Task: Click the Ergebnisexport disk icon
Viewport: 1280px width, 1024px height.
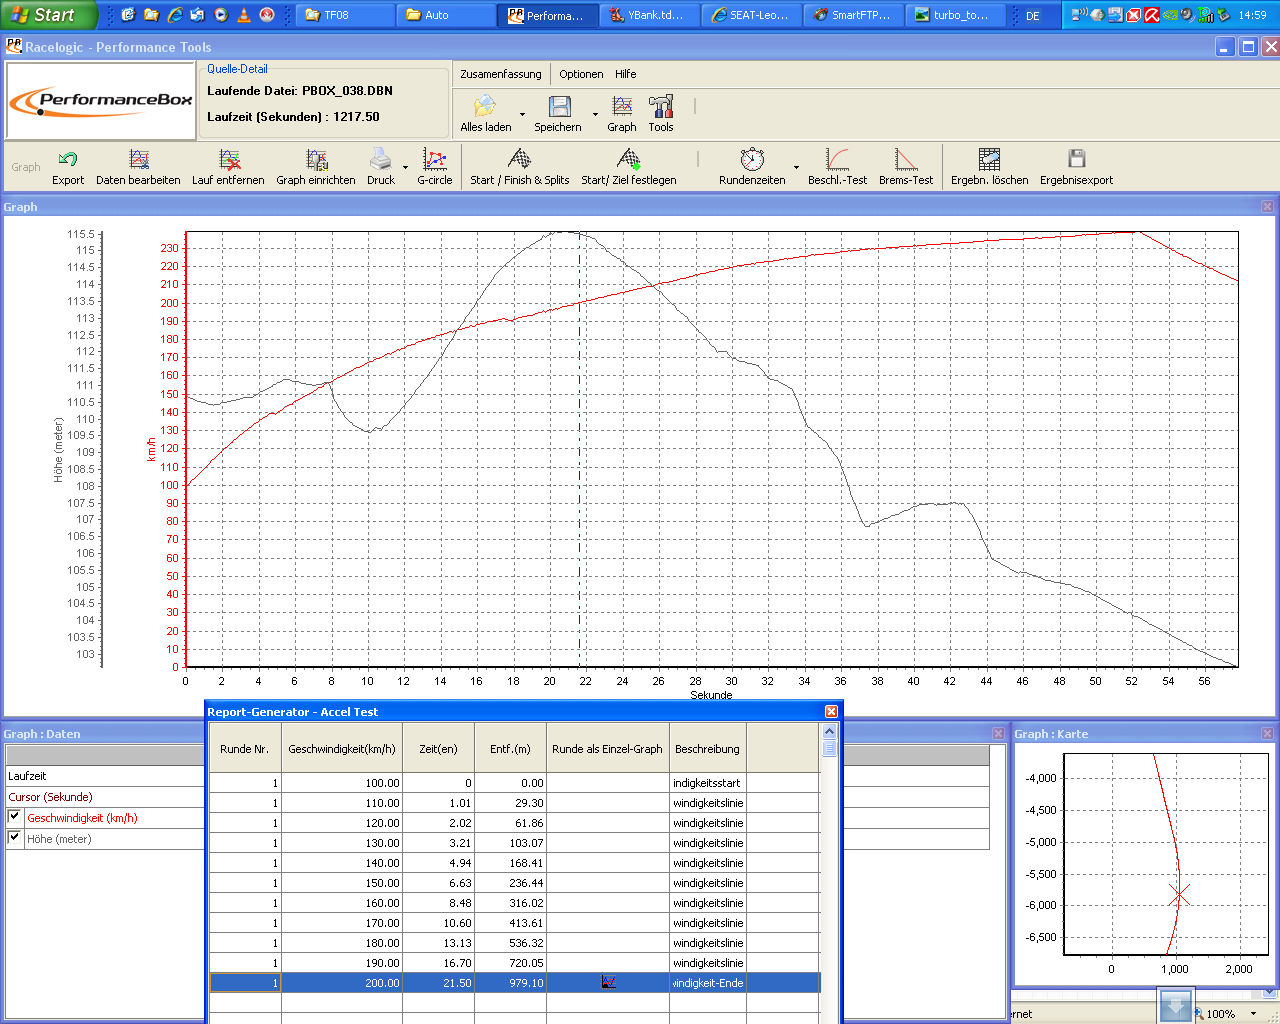Action: pos(1076,160)
